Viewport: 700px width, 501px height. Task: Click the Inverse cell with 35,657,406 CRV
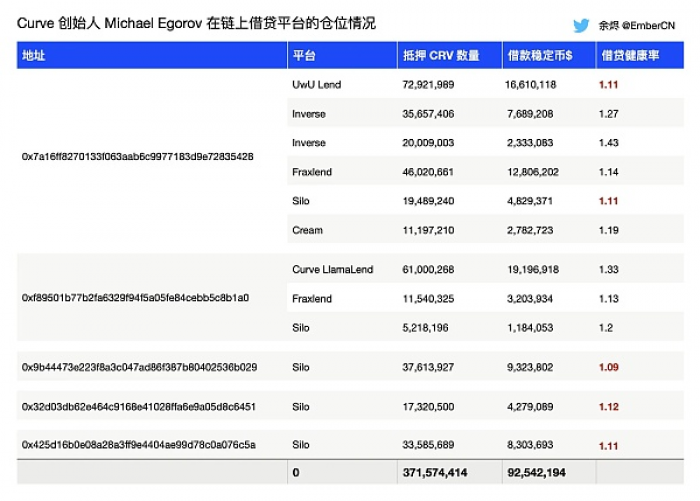[308, 114]
